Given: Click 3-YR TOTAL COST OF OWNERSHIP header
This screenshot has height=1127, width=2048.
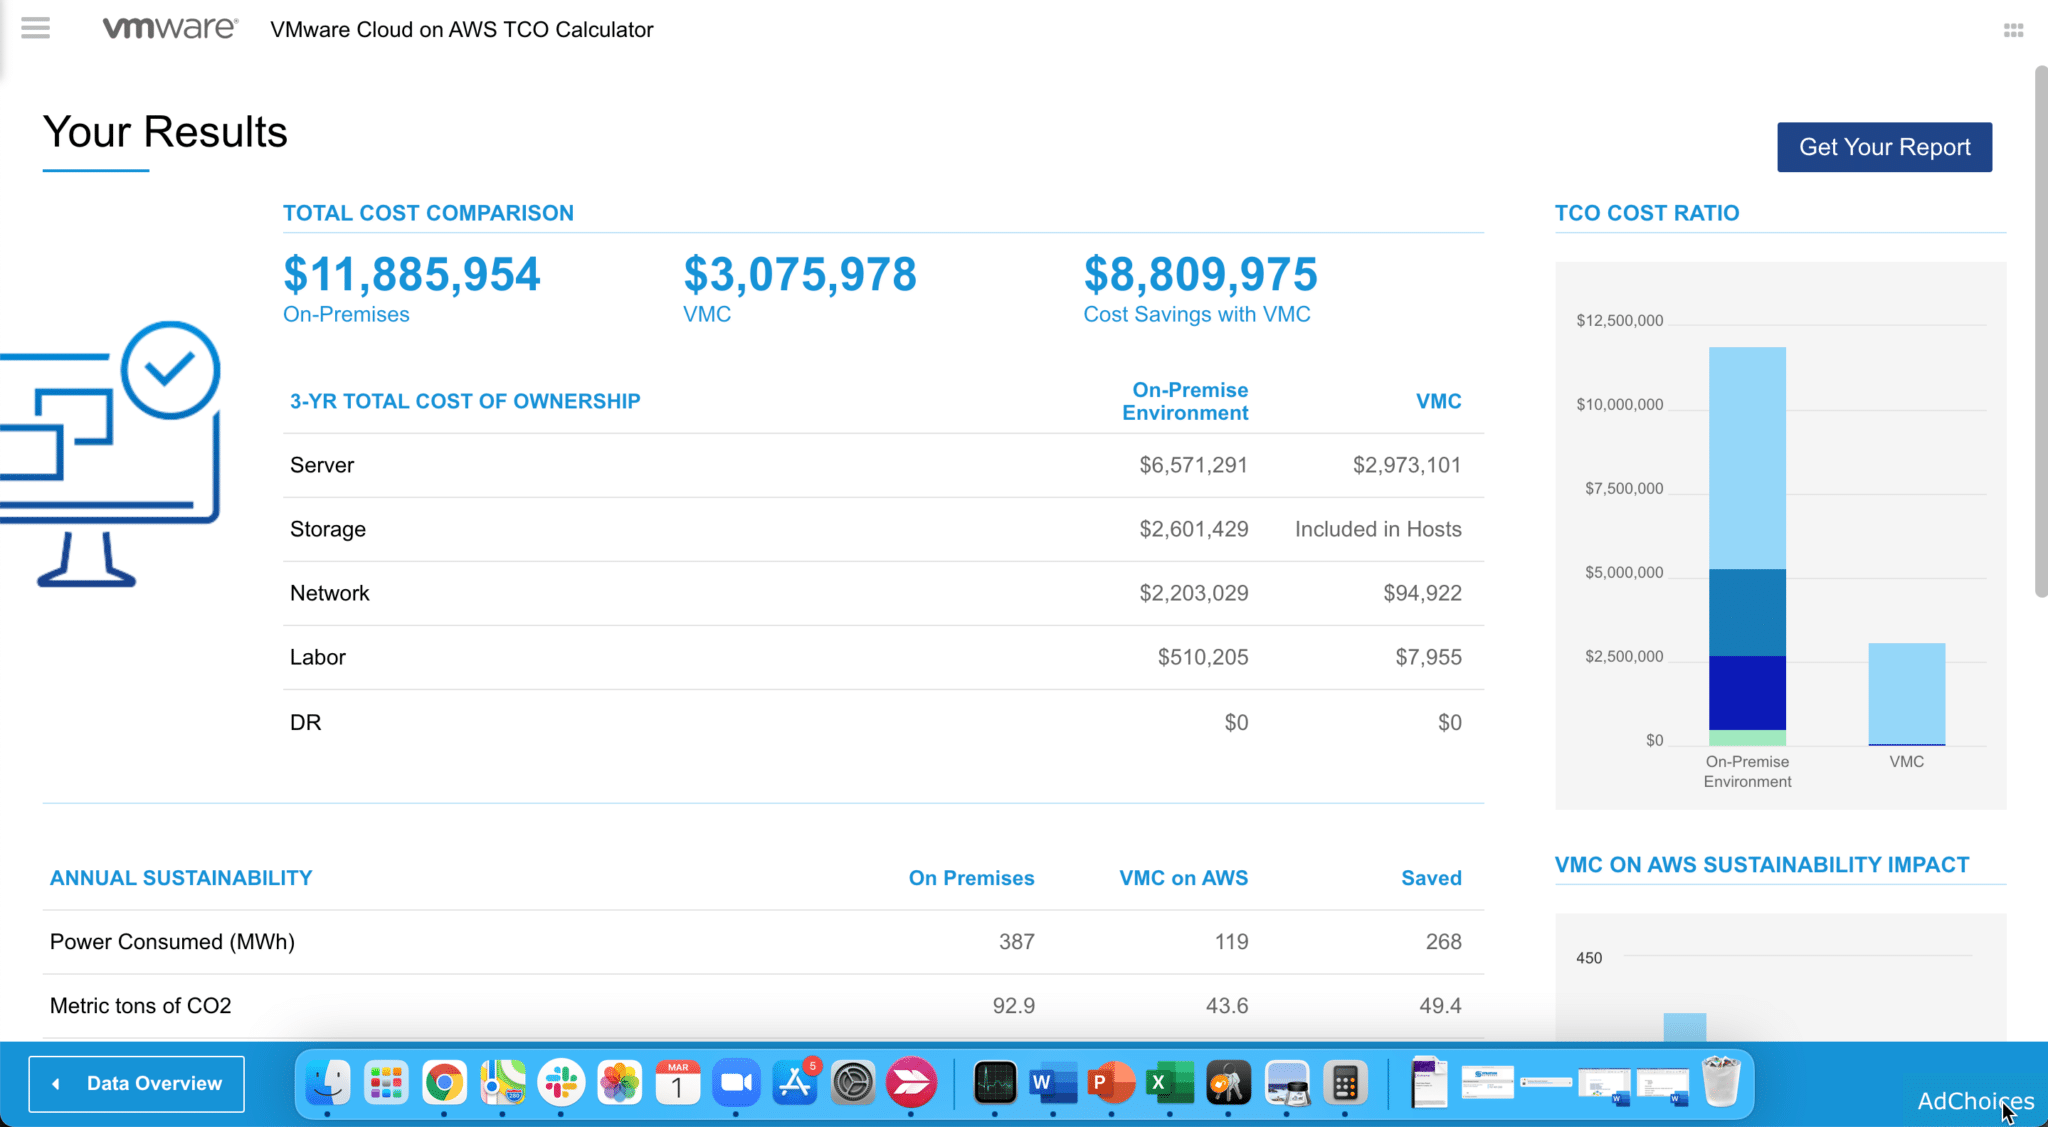Looking at the screenshot, I should tap(465, 401).
